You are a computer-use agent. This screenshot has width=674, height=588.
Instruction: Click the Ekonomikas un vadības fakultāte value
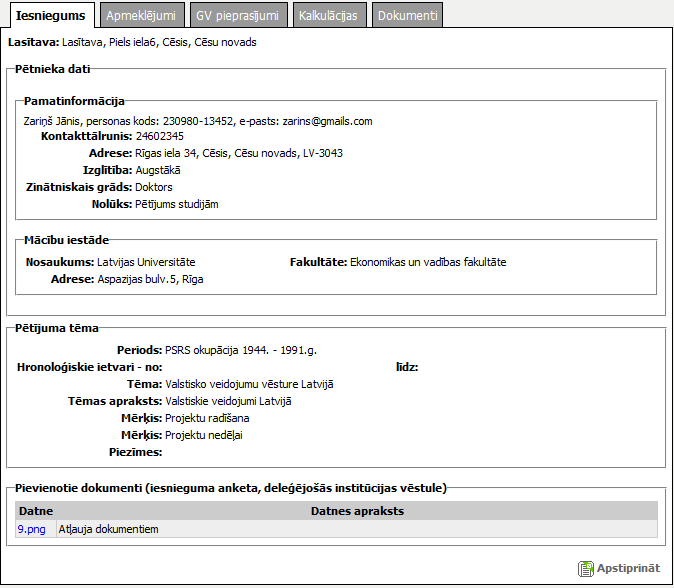point(428,262)
